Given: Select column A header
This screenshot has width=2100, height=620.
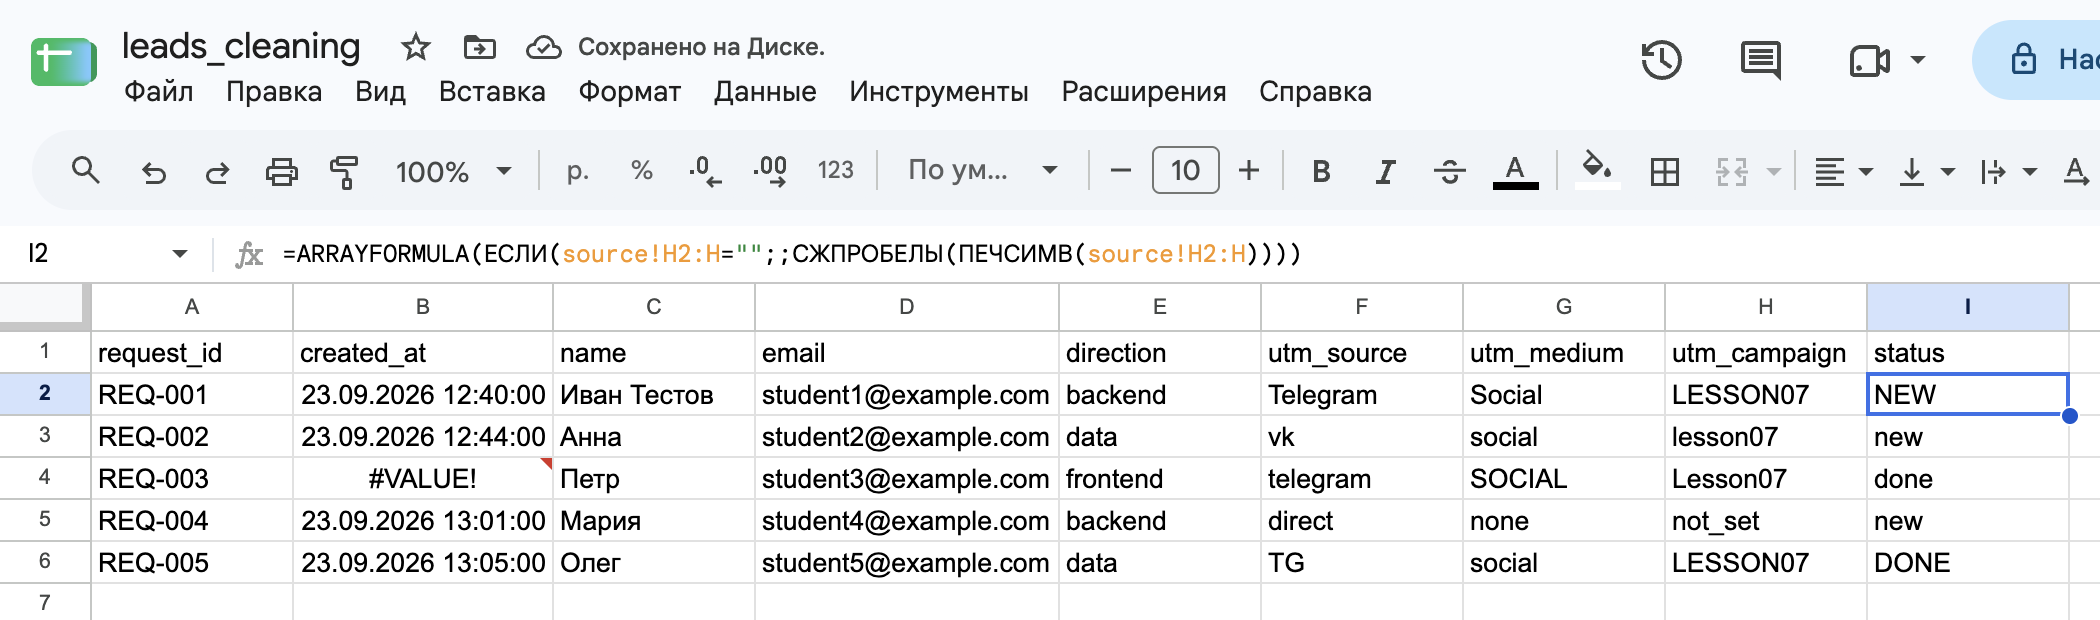Looking at the screenshot, I should pos(192,307).
